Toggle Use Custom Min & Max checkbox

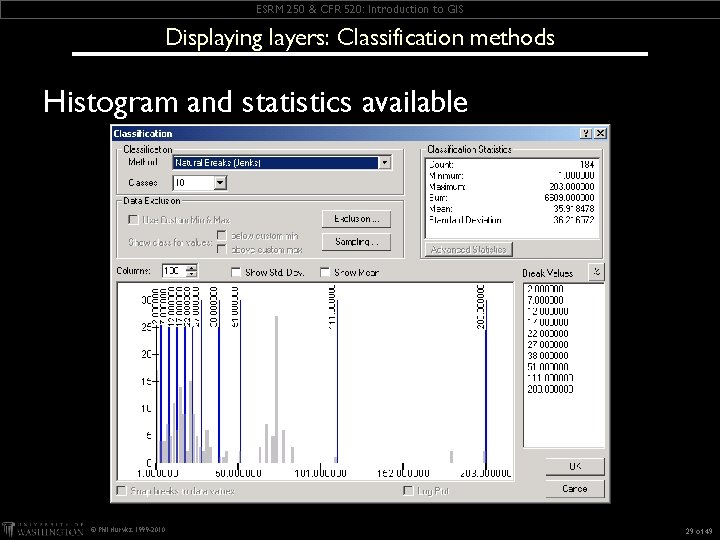tap(133, 219)
